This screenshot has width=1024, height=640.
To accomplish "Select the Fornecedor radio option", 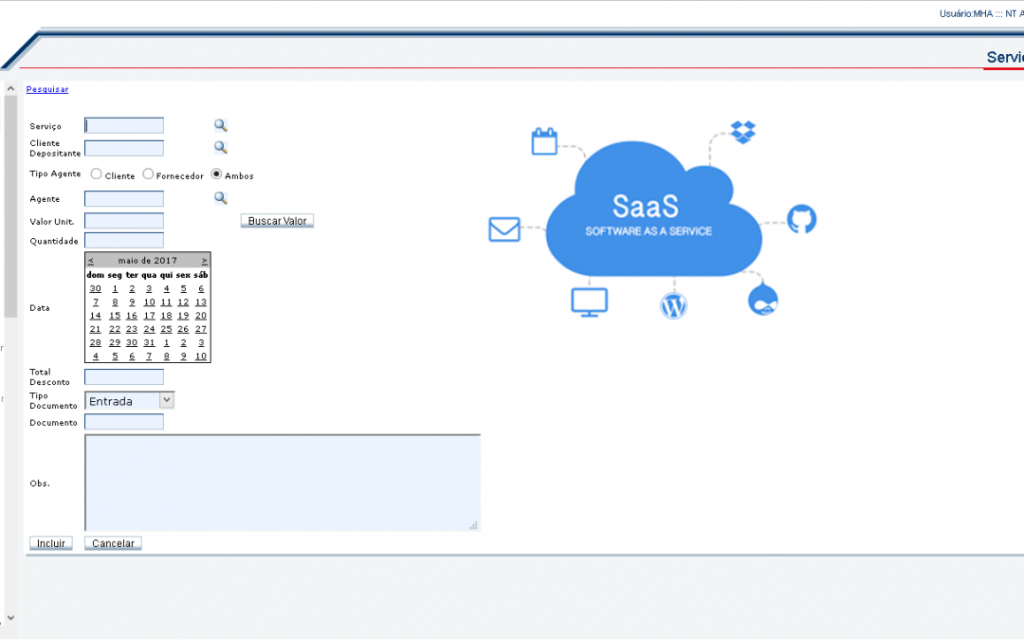I will click(x=148, y=174).
